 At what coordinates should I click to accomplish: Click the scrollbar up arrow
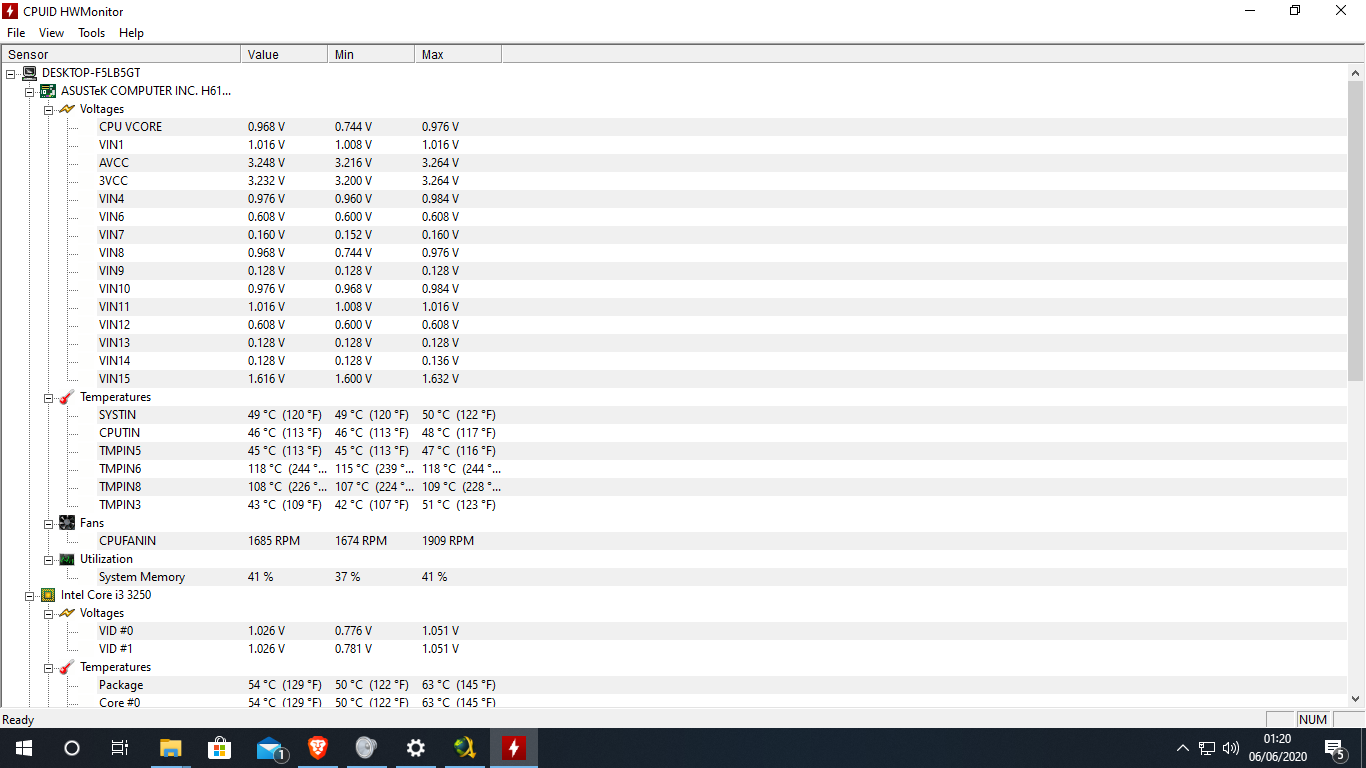pyautogui.click(x=1356, y=73)
